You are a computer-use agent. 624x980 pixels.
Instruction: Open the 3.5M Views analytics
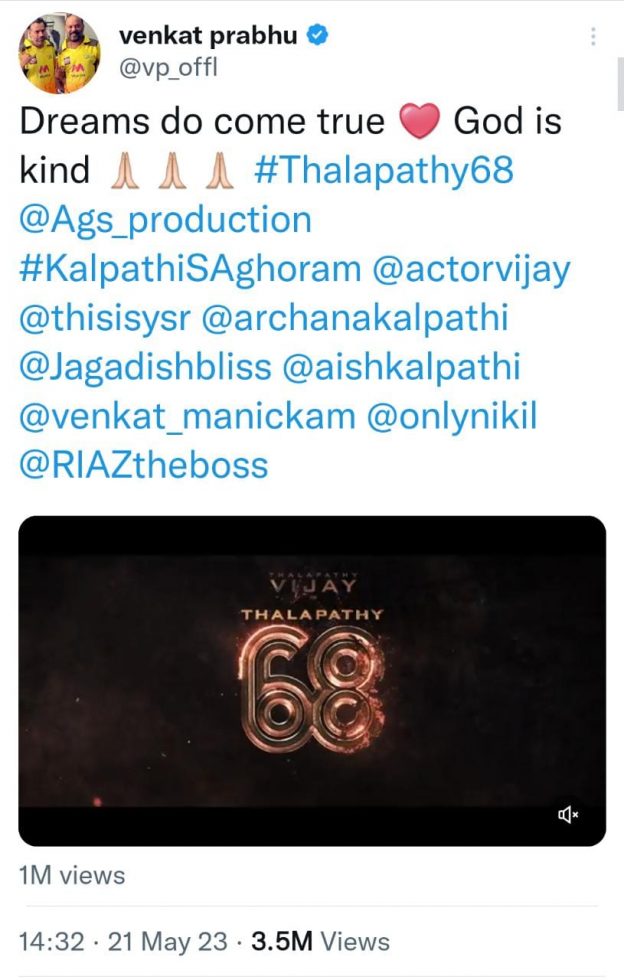[320, 941]
